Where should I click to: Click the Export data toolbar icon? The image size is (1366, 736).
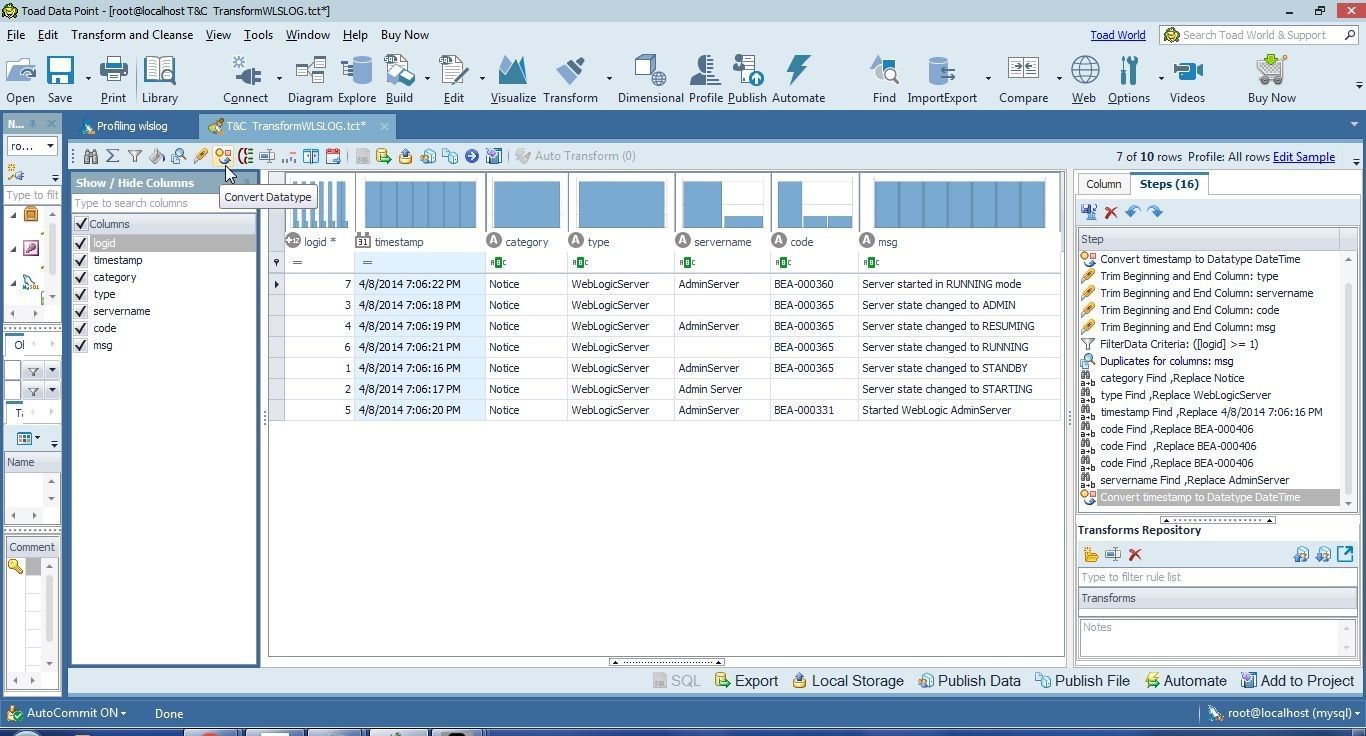coord(384,156)
